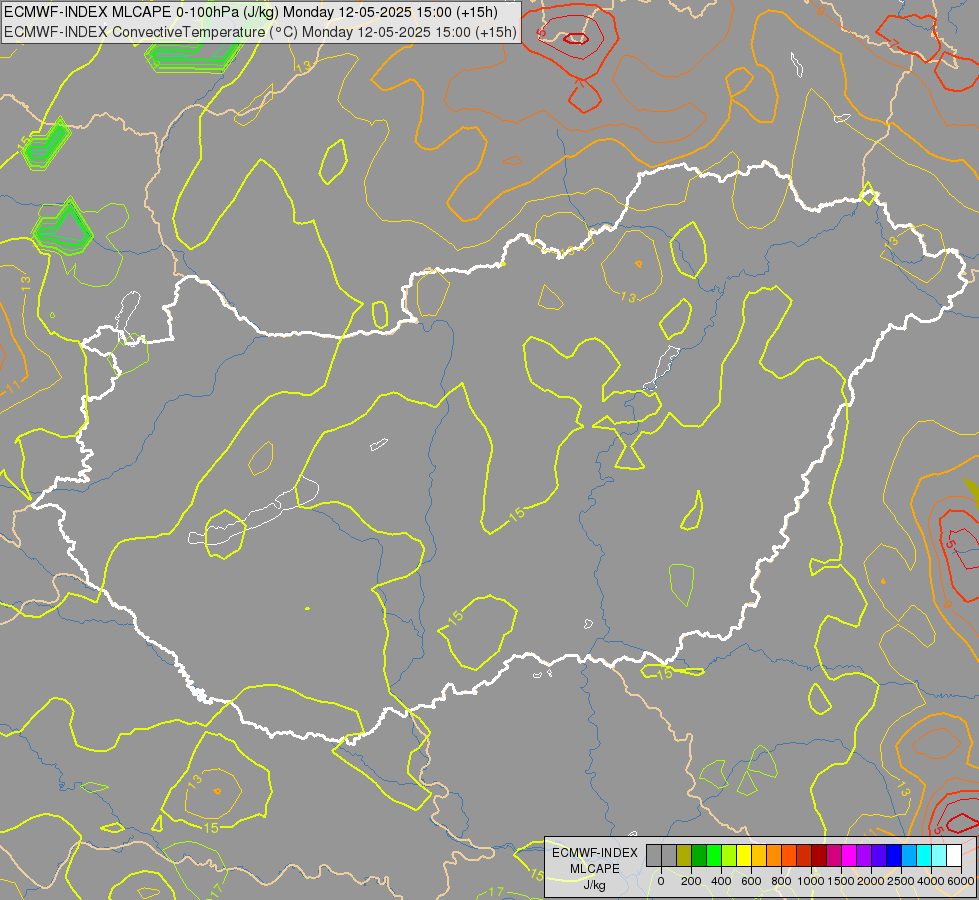The width and height of the screenshot is (979, 900).
Task: Pick the sky-blue swatch after the 2500 tick
Action: pos(909,855)
